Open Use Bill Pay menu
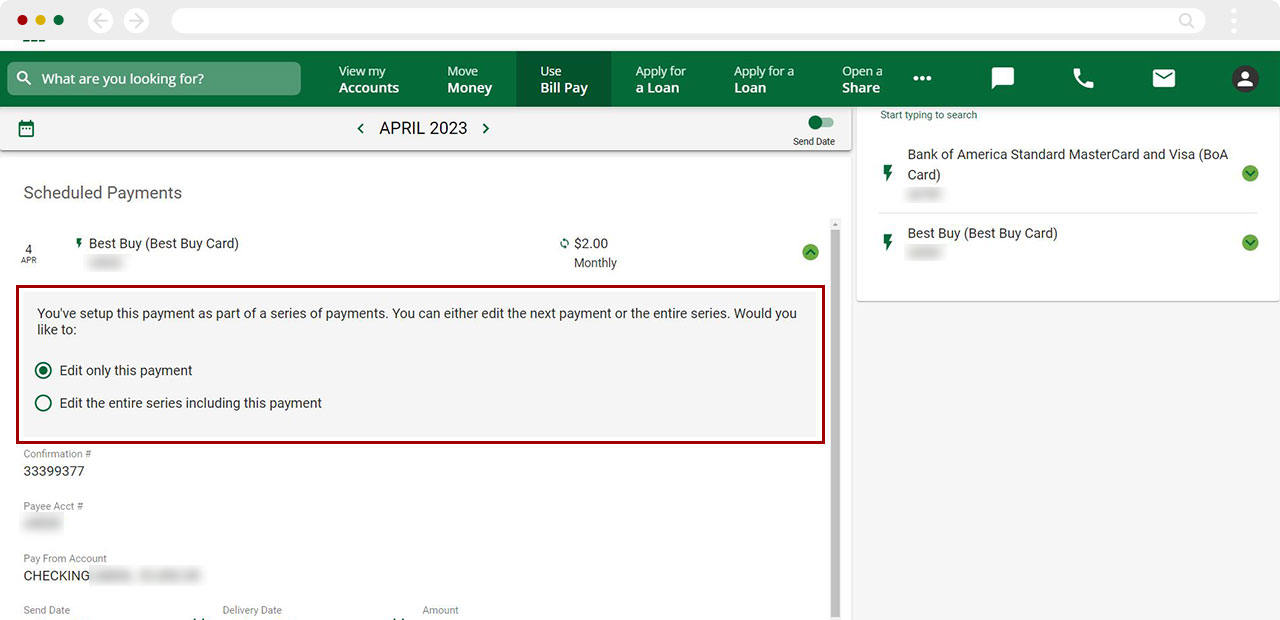 click(563, 79)
